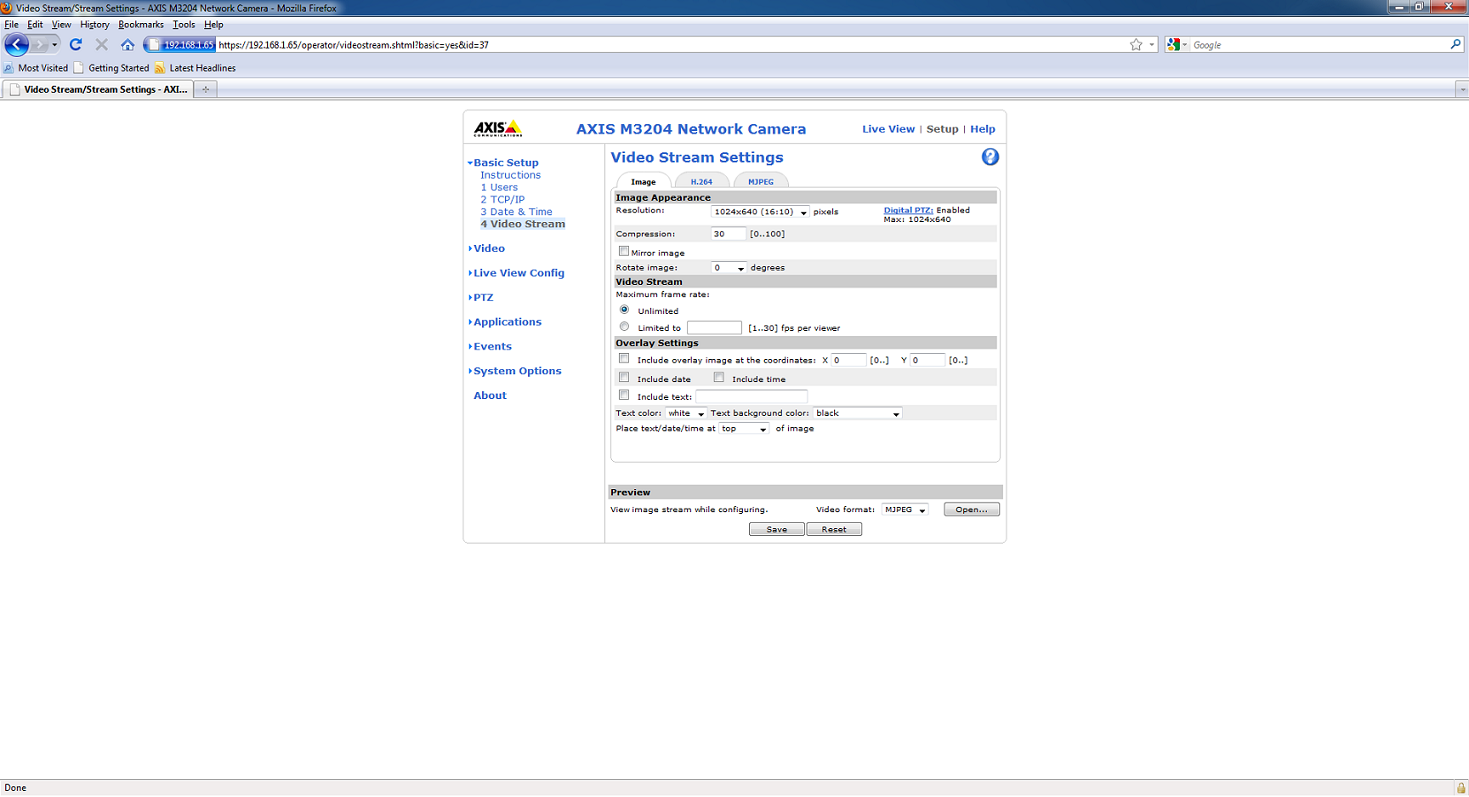Enable the Include time checkbox
Image resolution: width=1469 pixels, height=797 pixels.
tap(719, 377)
